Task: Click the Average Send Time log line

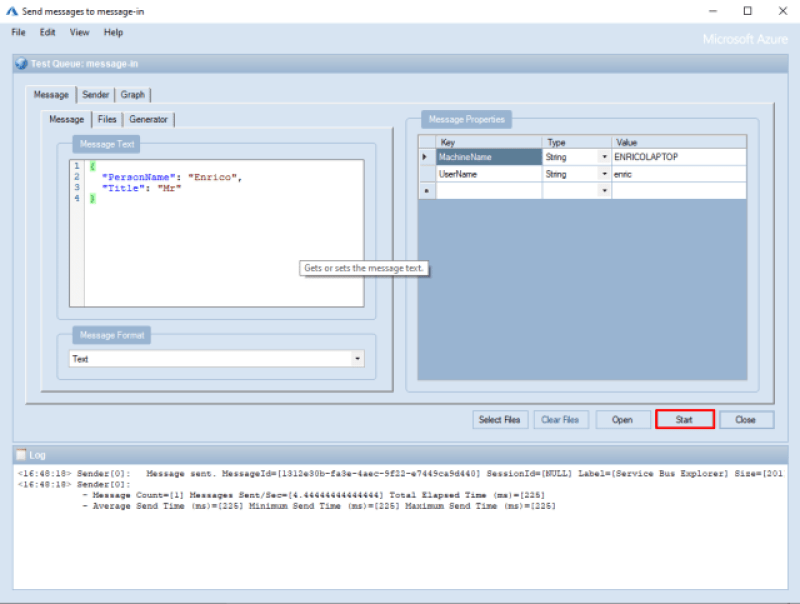Action: click(319, 506)
